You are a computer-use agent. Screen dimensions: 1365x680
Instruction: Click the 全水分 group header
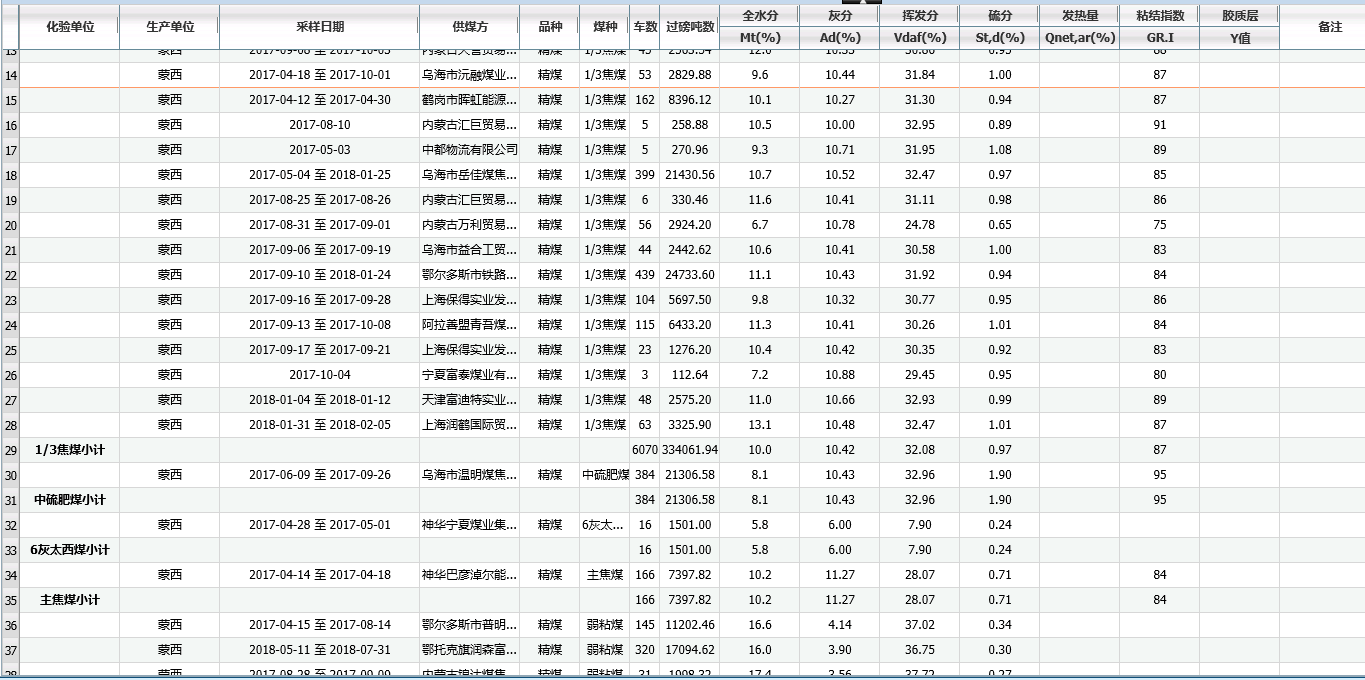(x=759, y=16)
